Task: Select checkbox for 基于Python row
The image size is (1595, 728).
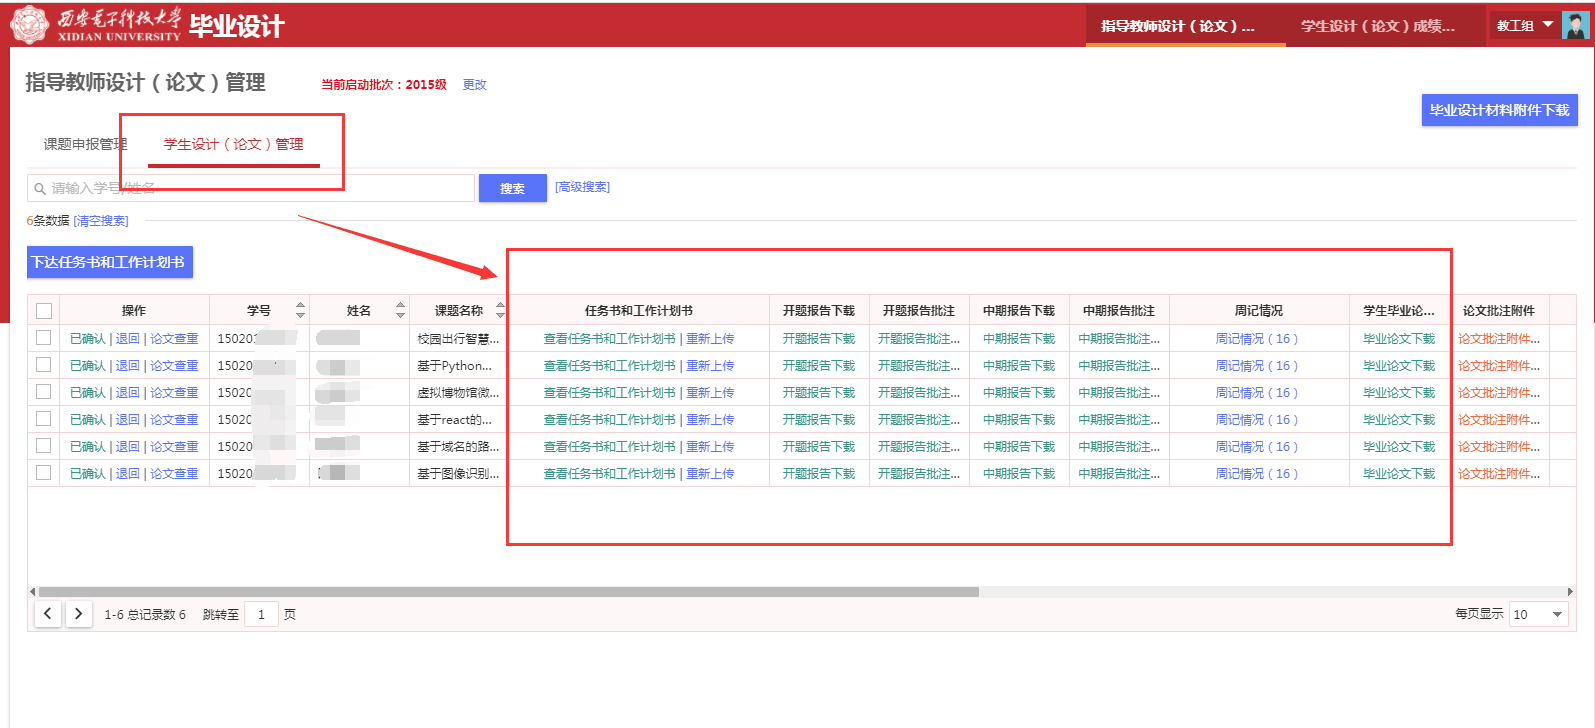Action: pos(44,365)
